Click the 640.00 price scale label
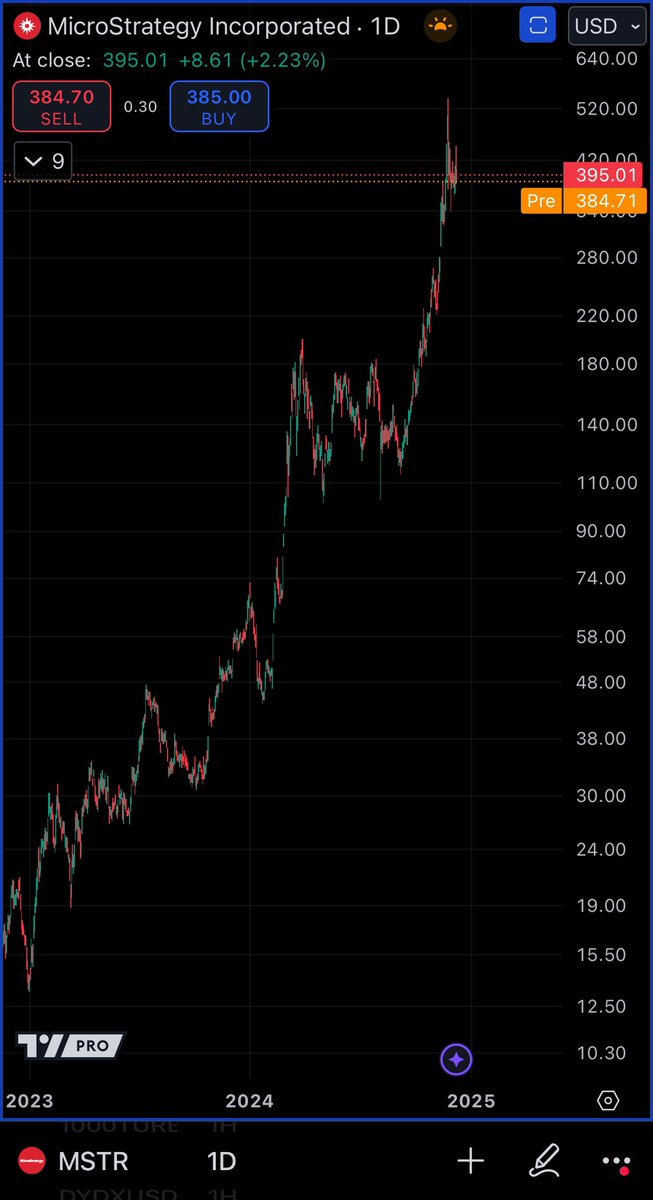This screenshot has height=1200, width=653. click(607, 59)
